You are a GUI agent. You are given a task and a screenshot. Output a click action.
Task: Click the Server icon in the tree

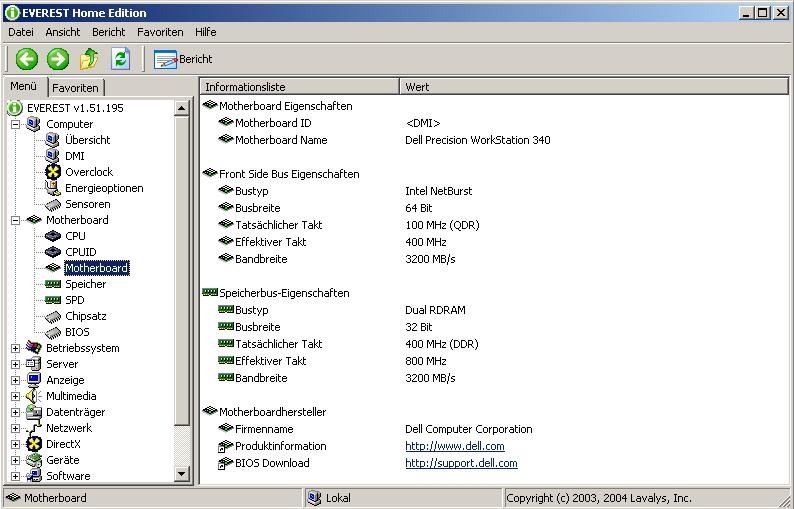pyautogui.click(x=33, y=364)
